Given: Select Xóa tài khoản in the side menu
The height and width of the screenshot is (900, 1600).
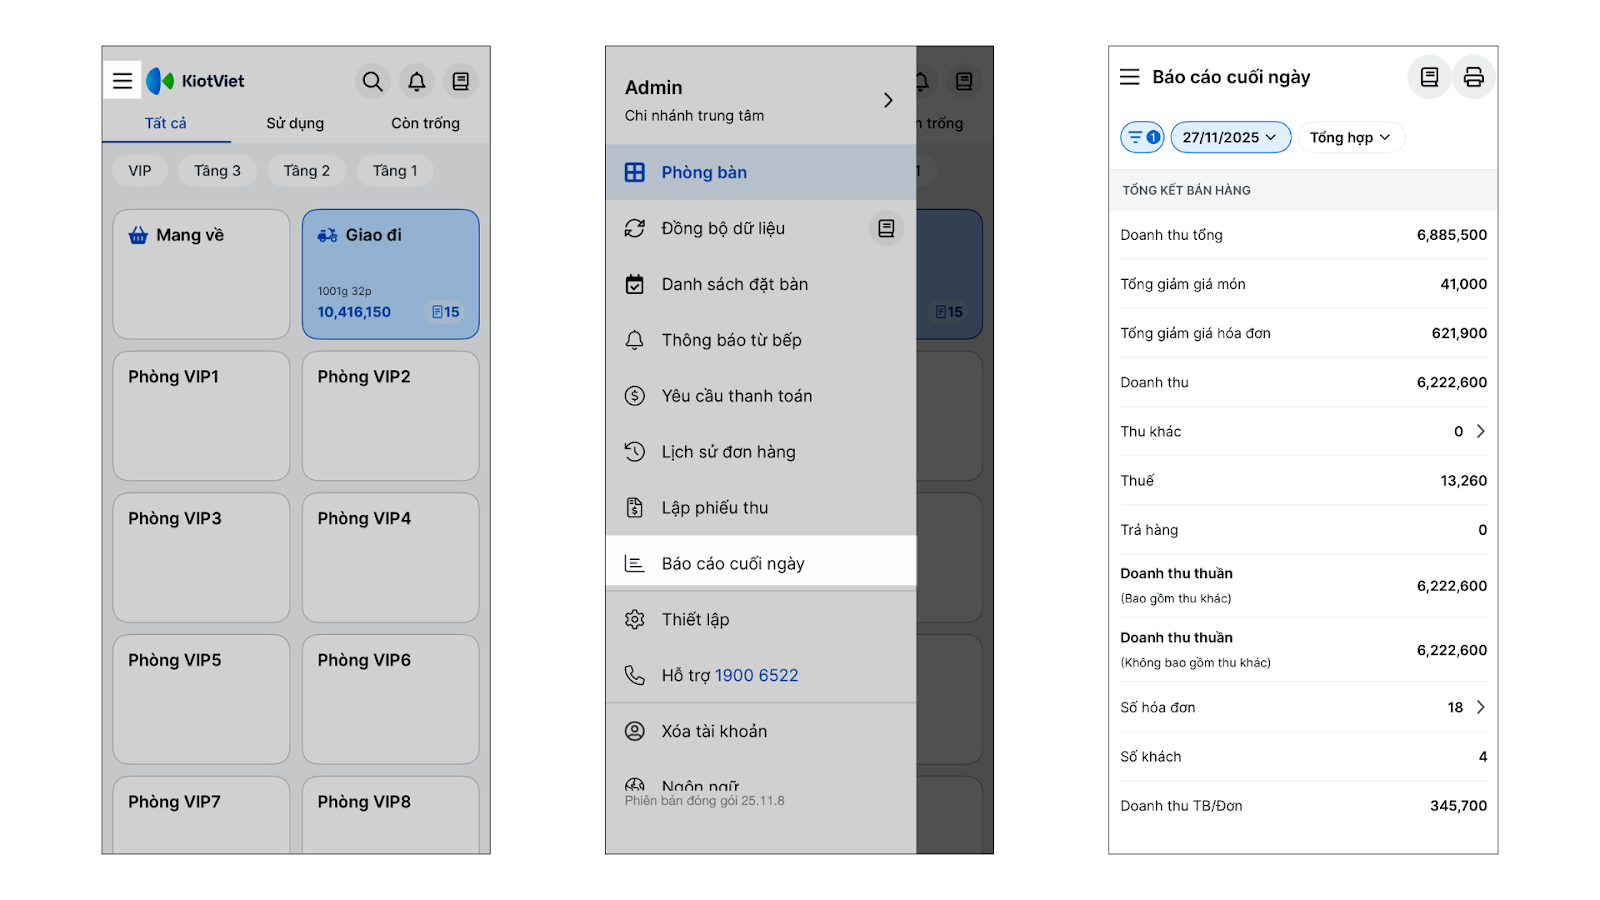Looking at the screenshot, I should pos(761,732).
